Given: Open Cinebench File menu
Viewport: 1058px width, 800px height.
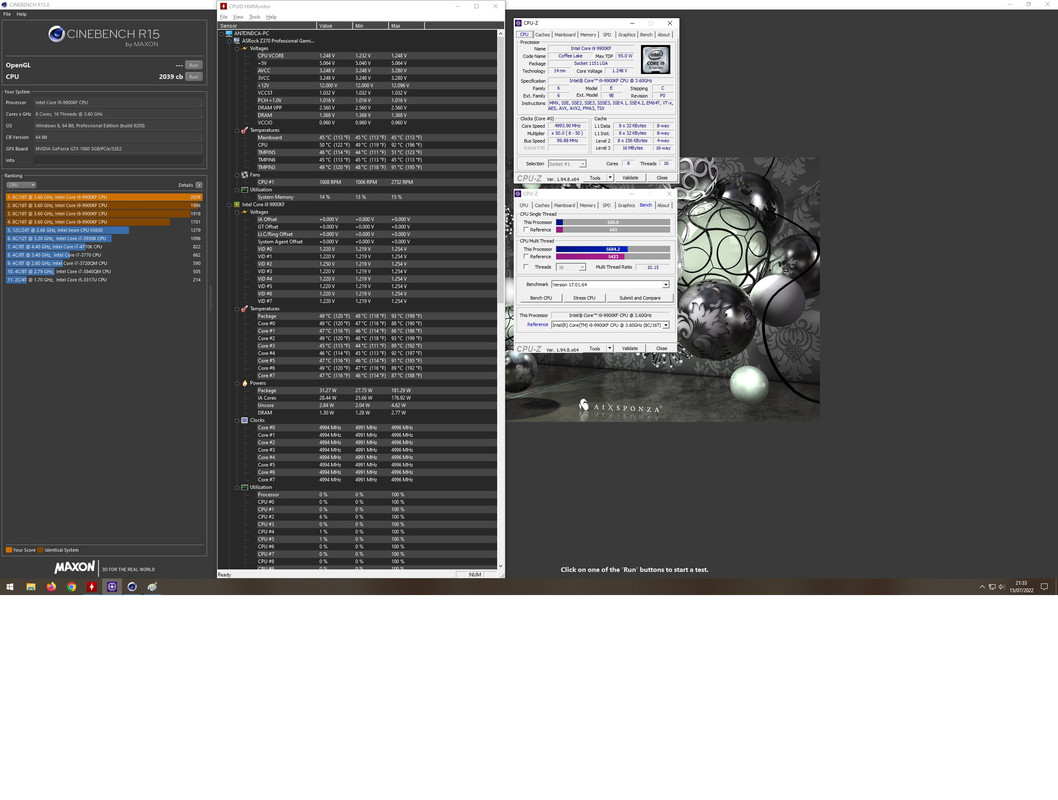Looking at the screenshot, I should pyautogui.click(x=7, y=13).
